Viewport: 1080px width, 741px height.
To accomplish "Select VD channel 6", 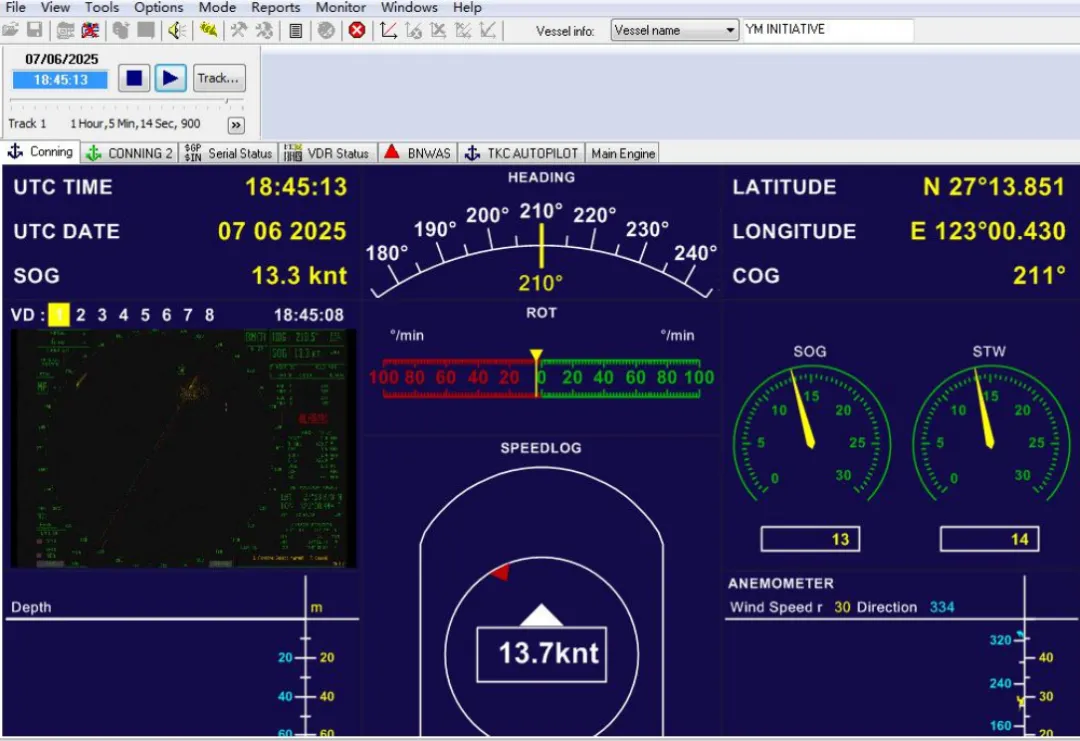I will pos(167,315).
